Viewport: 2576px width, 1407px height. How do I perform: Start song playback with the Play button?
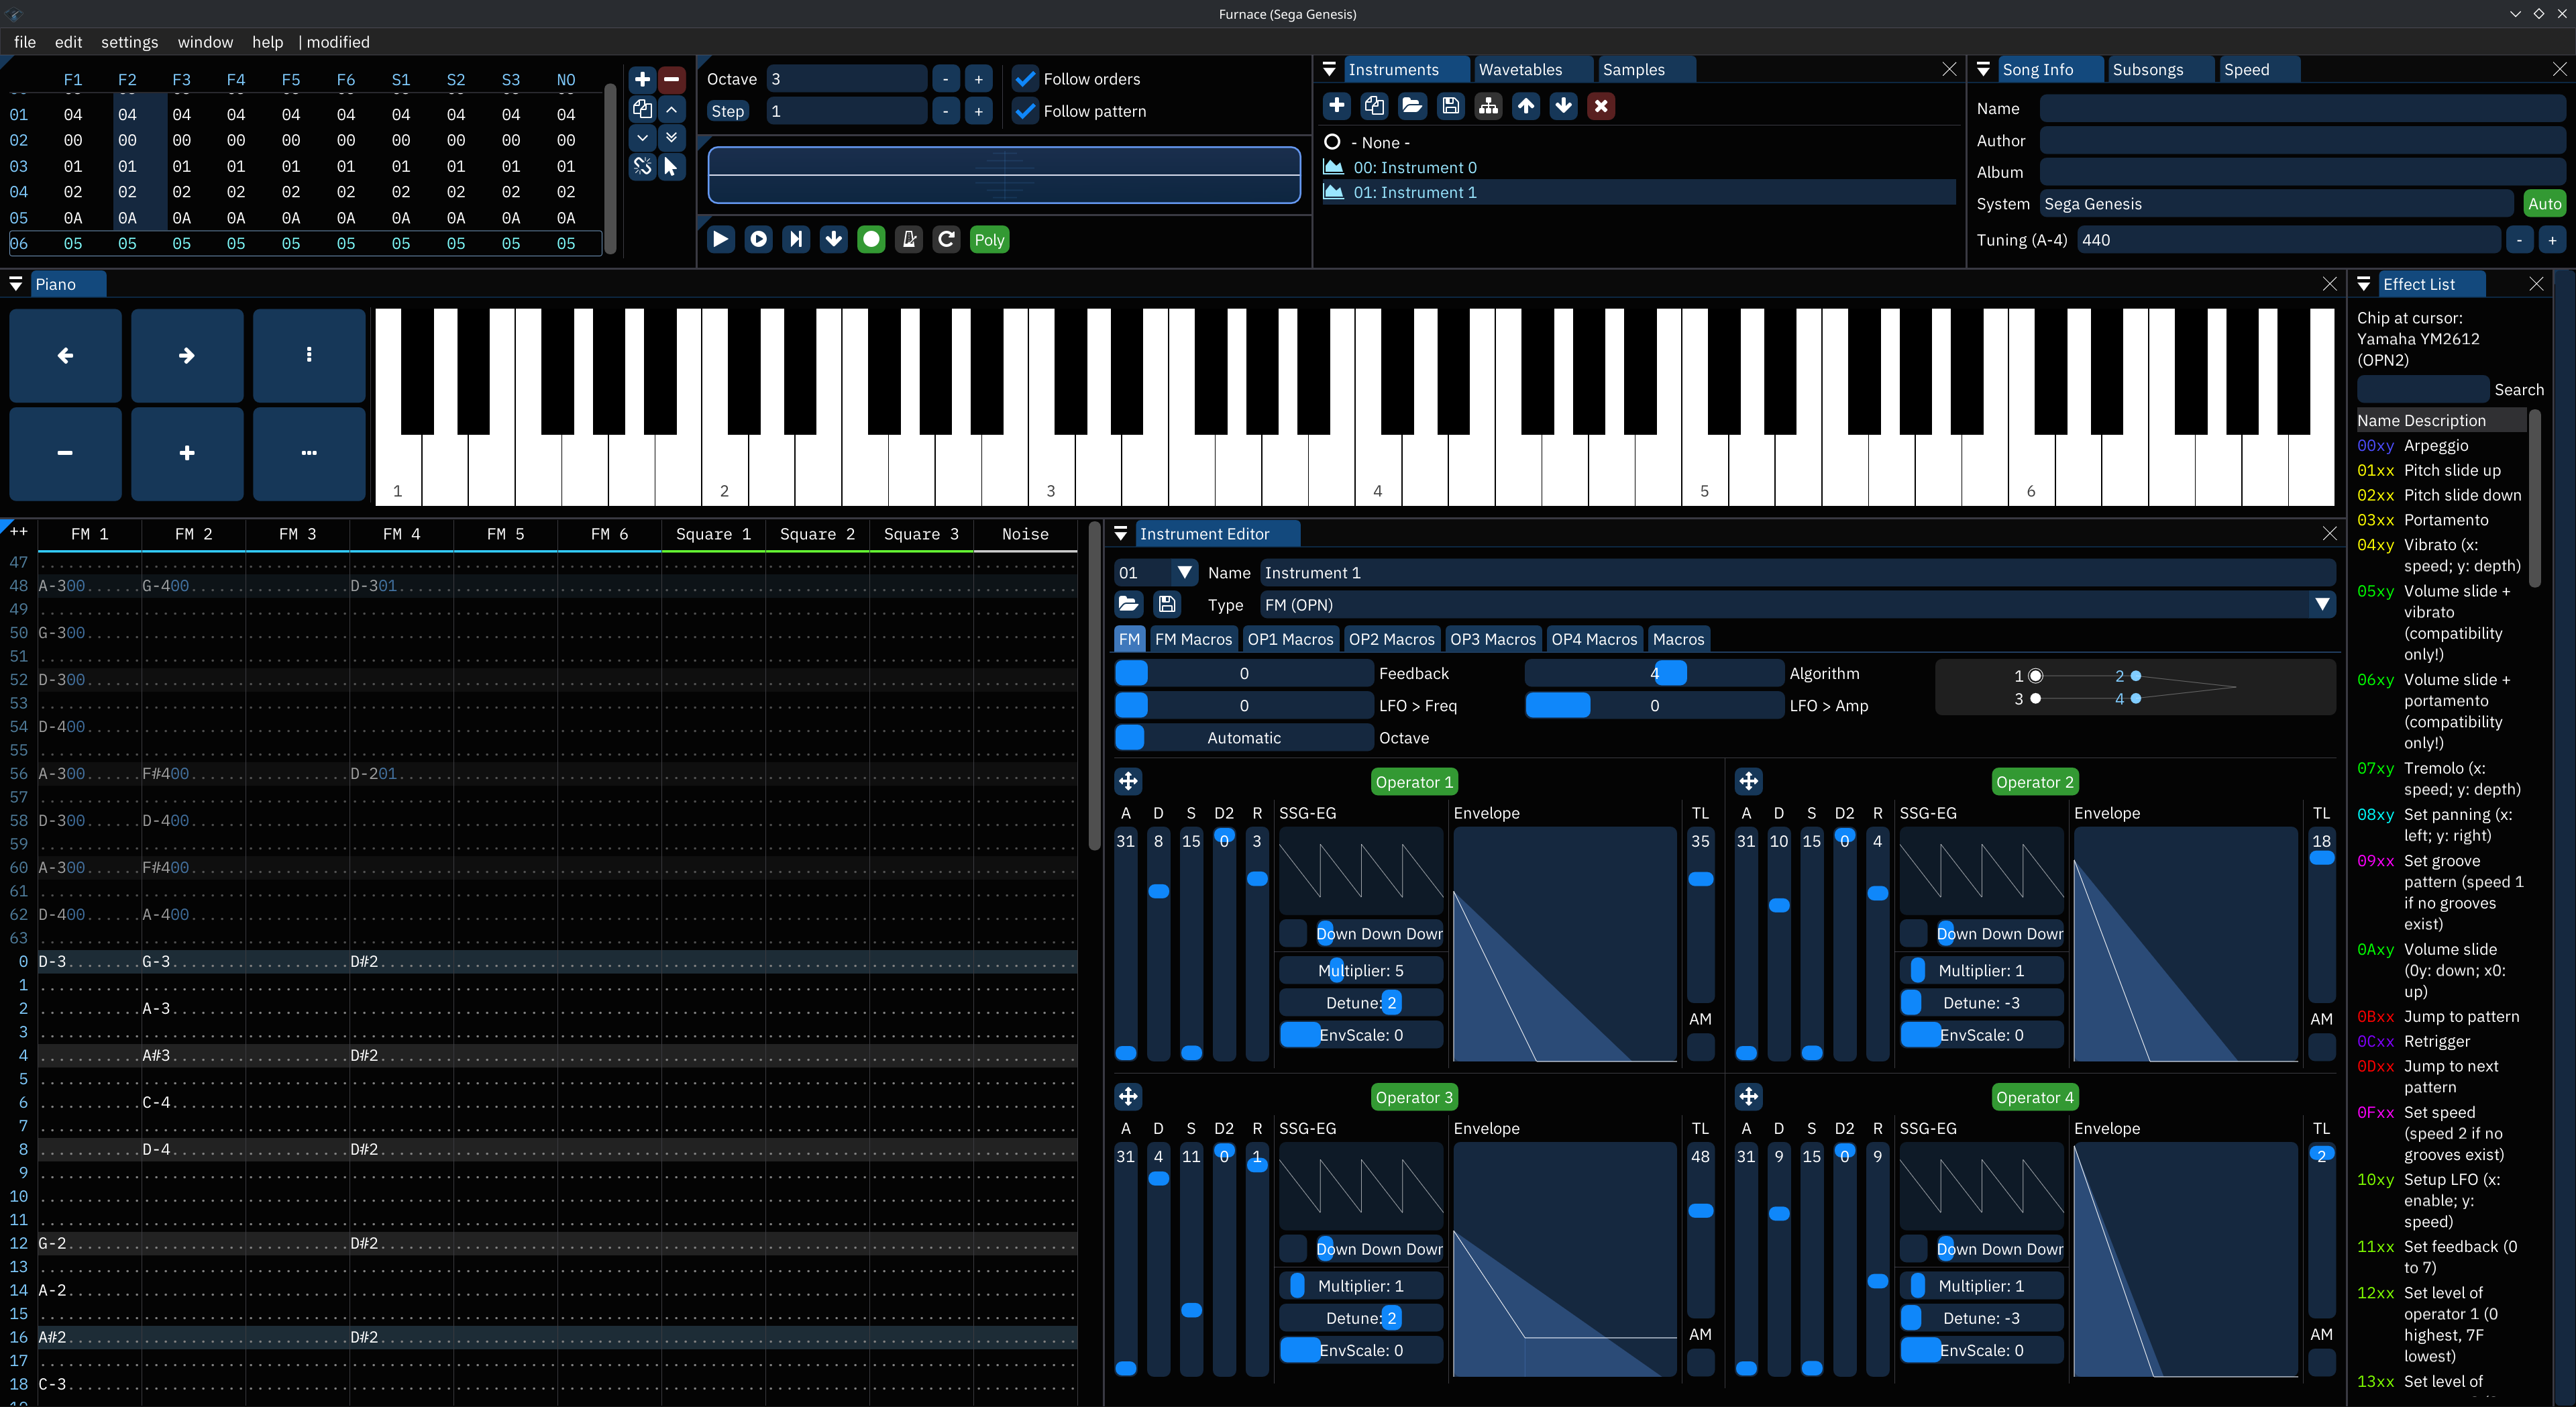pos(720,239)
